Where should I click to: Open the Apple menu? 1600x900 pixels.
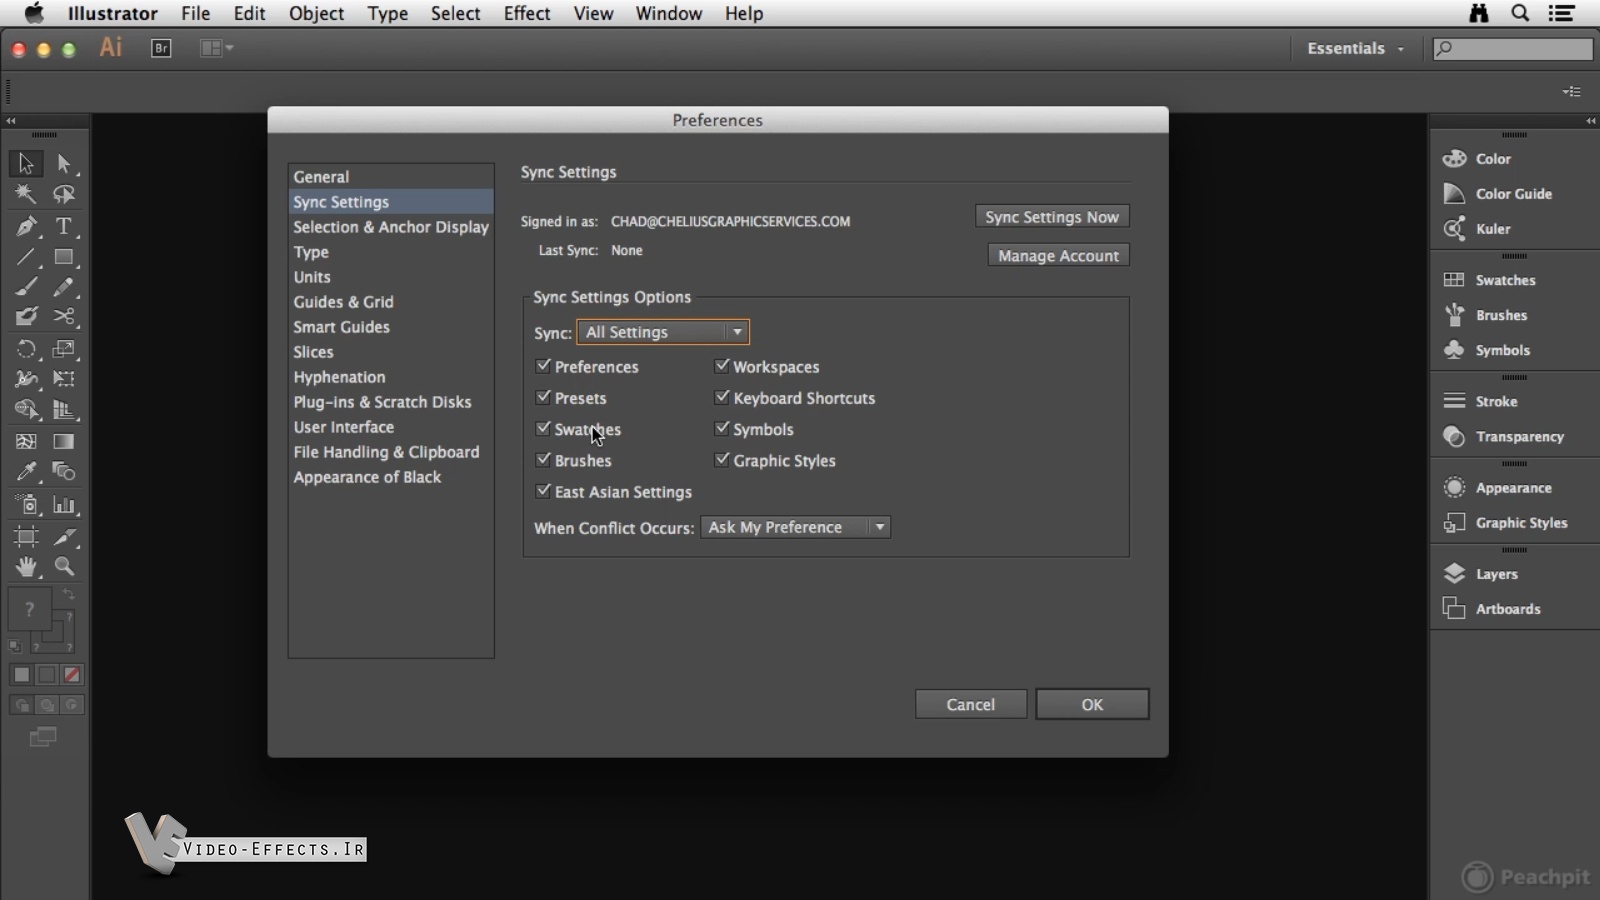[x=34, y=13]
